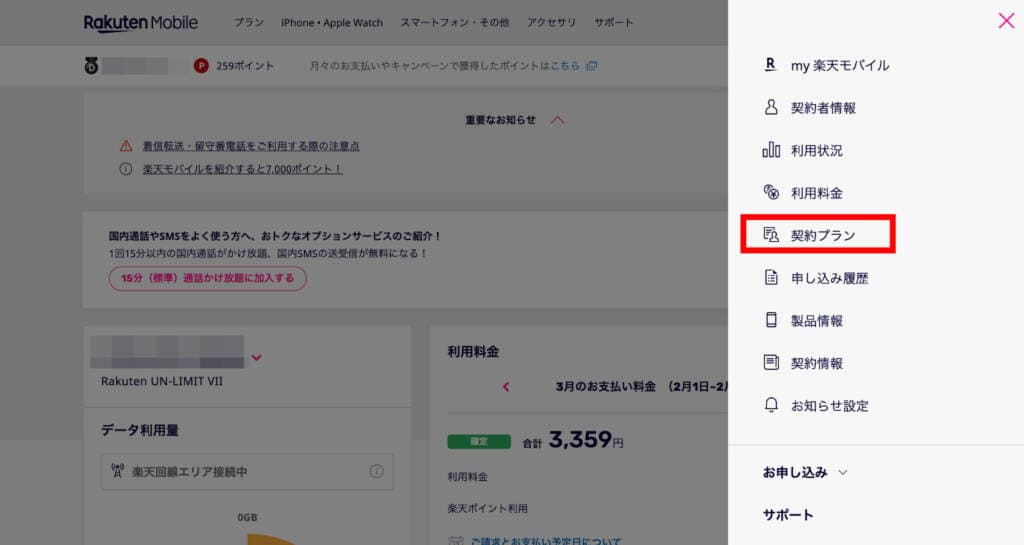Click the newspaper icon beside 契約情報
The image size is (1024, 545).
(x=771, y=362)
